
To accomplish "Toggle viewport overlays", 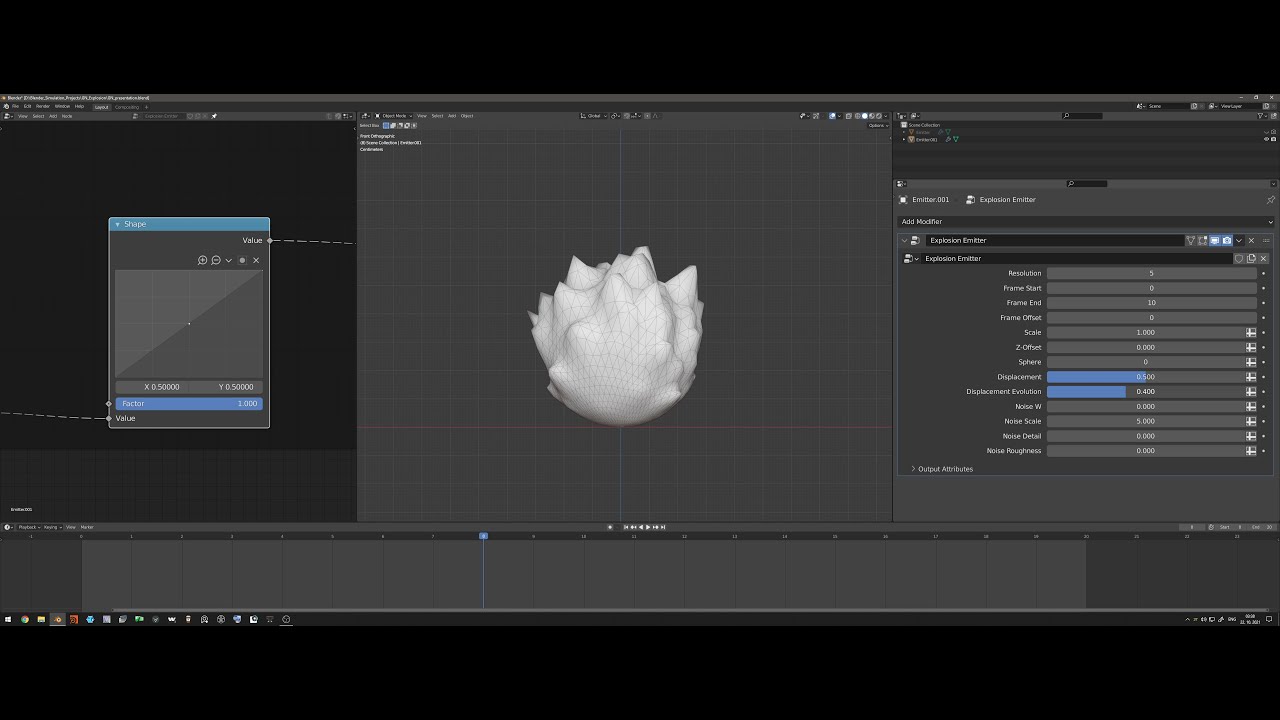I will [x=832, y=116].
